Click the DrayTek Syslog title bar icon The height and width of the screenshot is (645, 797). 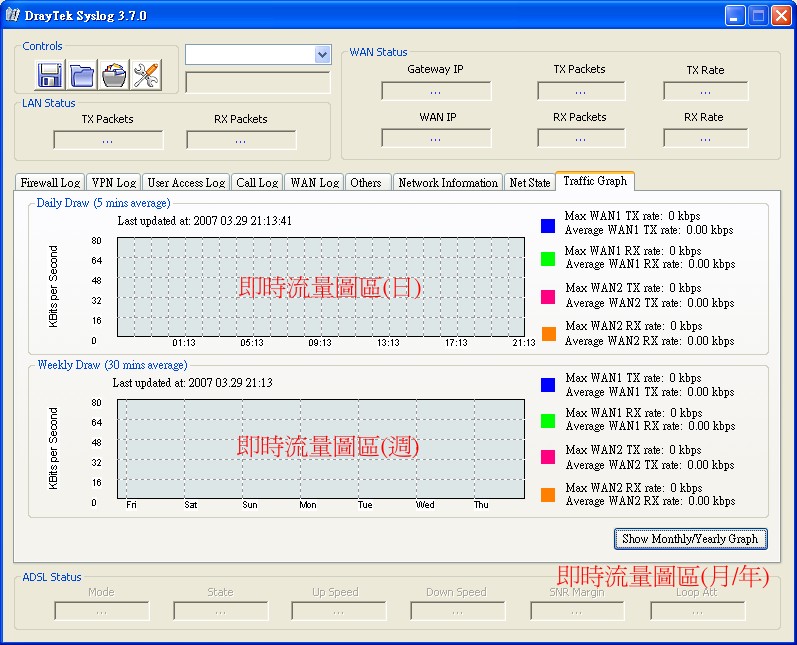coord(13,15)
